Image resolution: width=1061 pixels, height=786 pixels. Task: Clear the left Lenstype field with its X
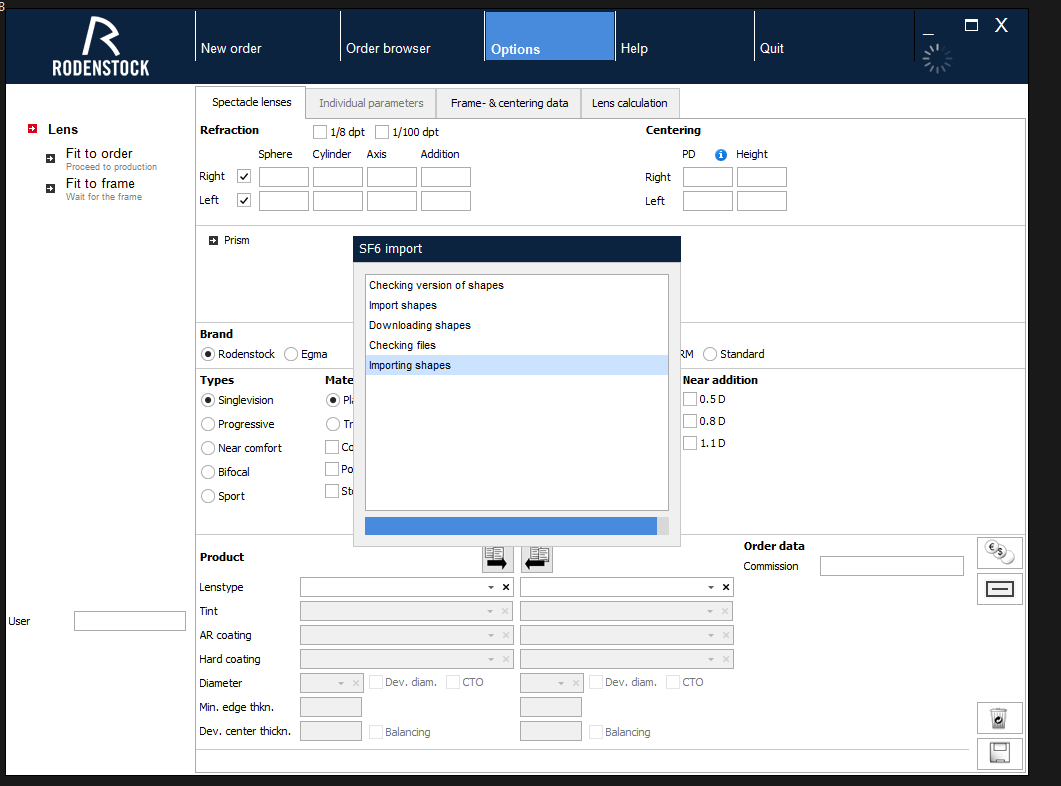(x=505, y=587)
